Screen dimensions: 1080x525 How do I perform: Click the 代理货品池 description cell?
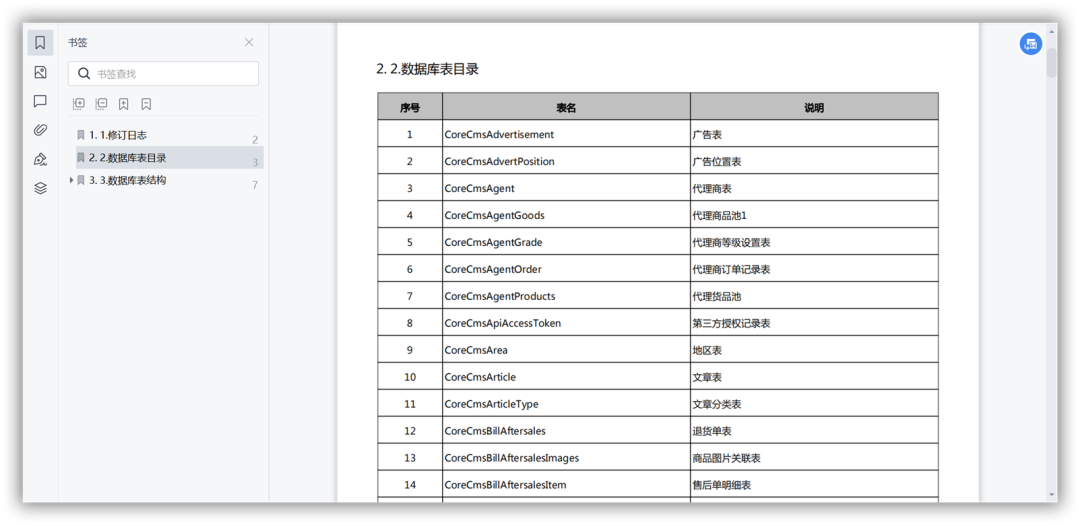[814, 296]
